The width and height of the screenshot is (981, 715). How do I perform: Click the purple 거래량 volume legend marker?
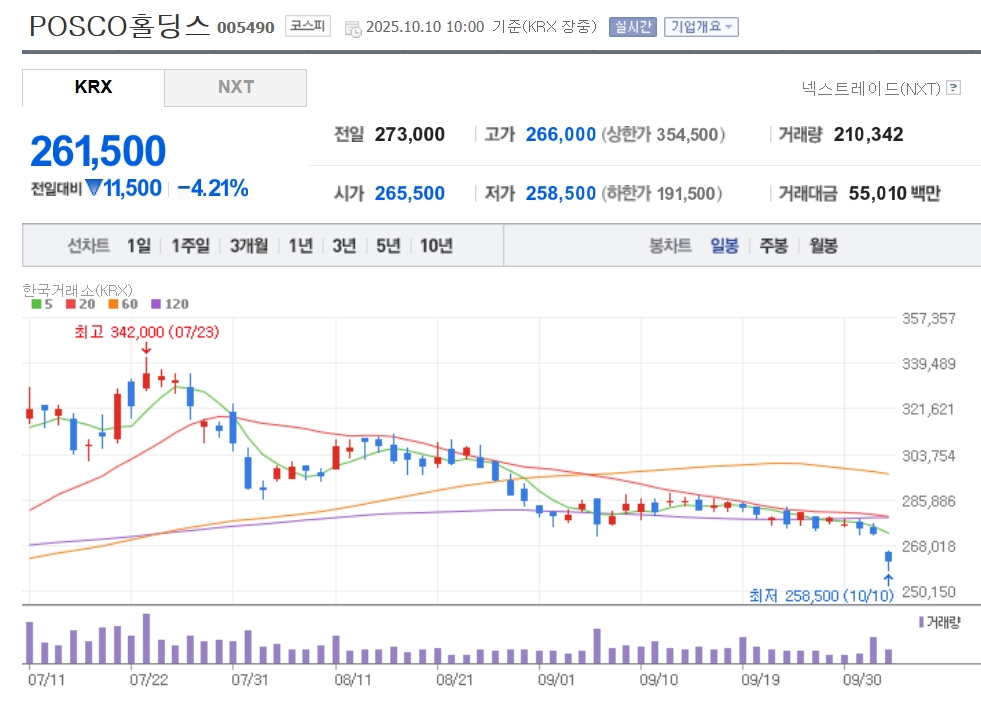[922, 622]
